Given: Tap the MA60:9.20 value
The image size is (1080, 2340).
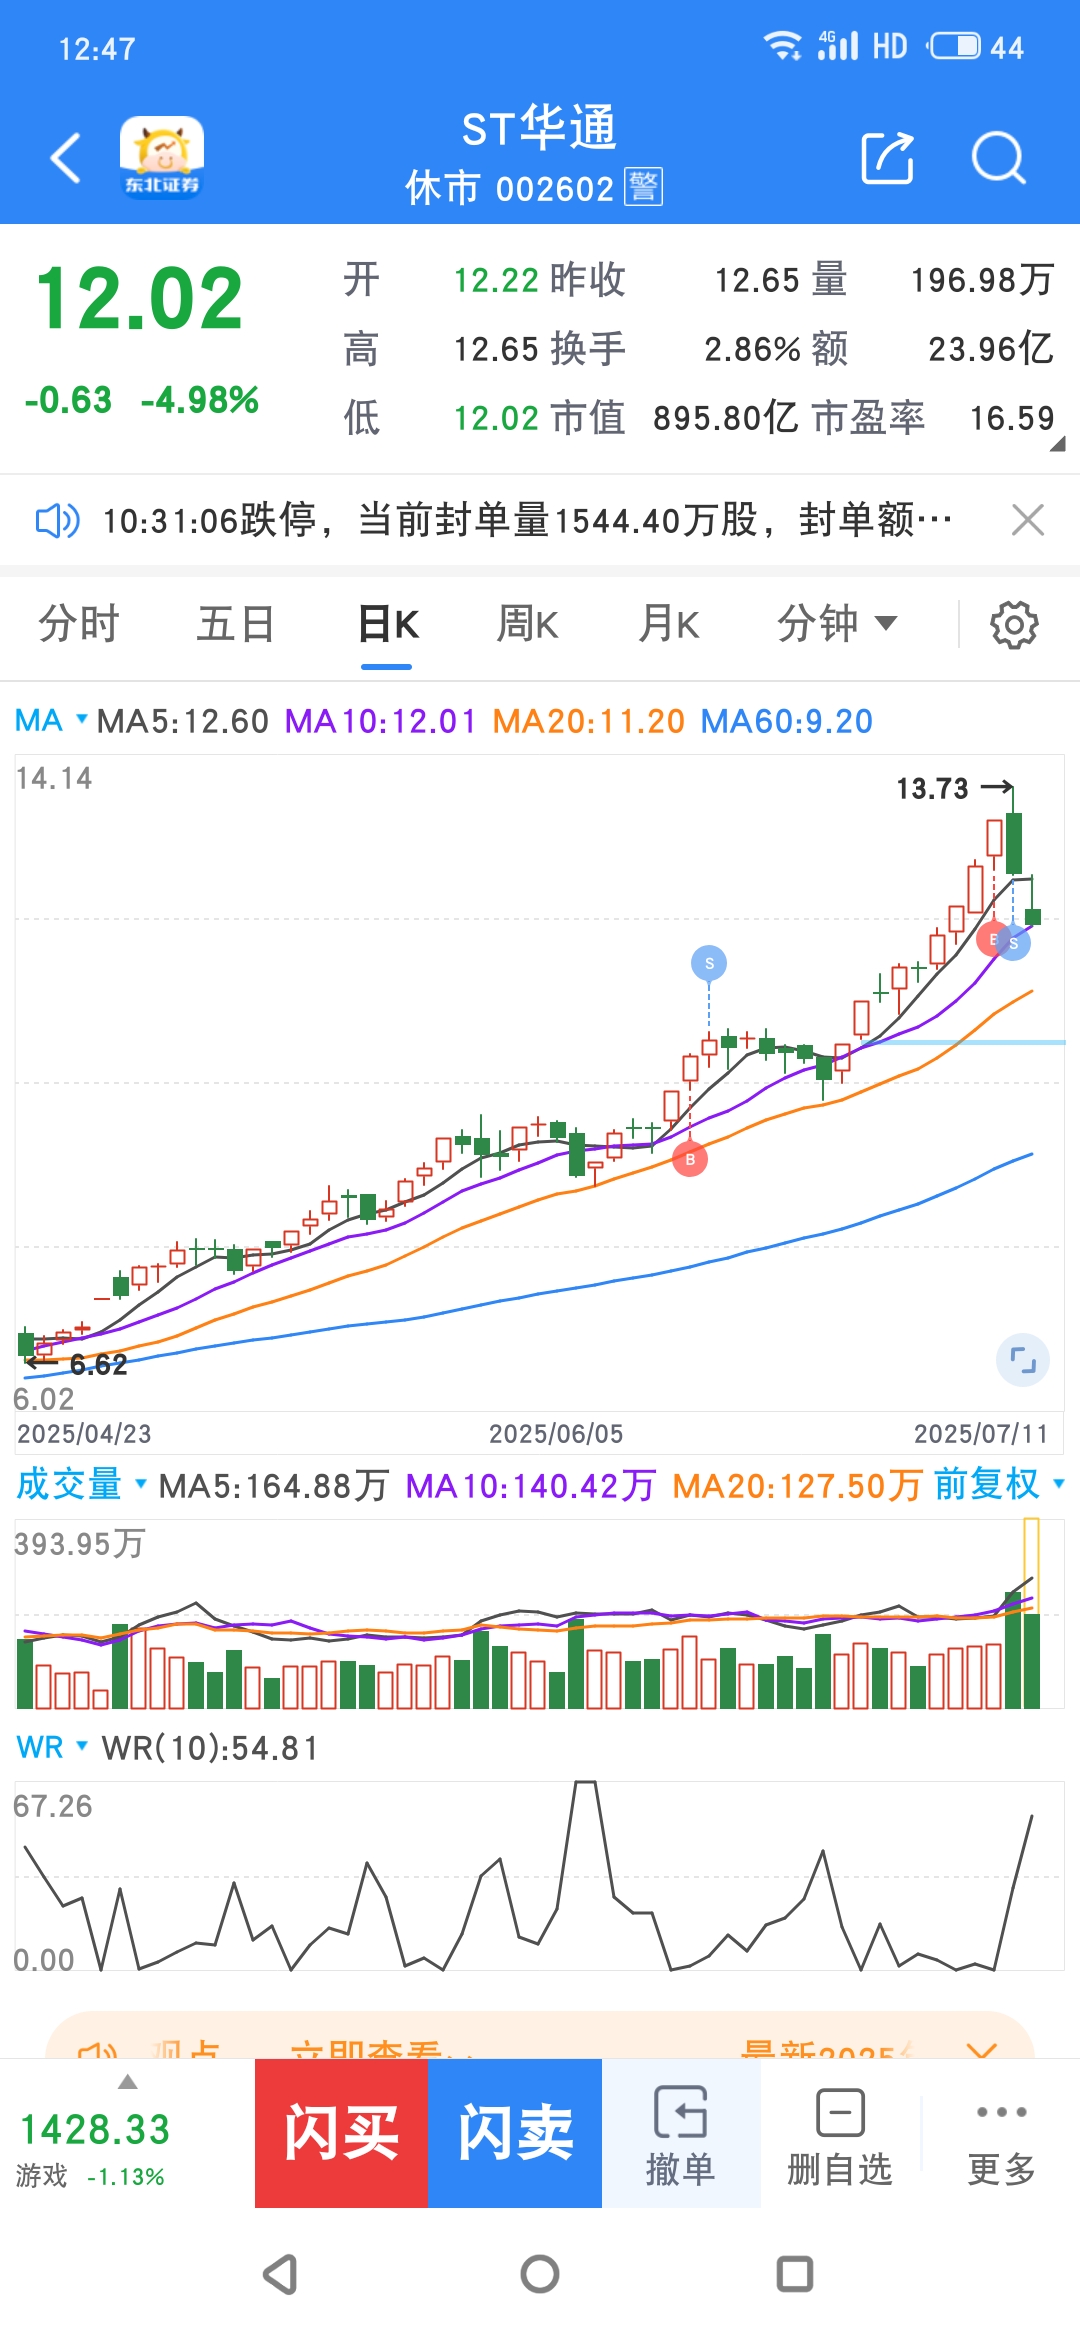Looking at the screenshot, I should click(x=787, y=721).
